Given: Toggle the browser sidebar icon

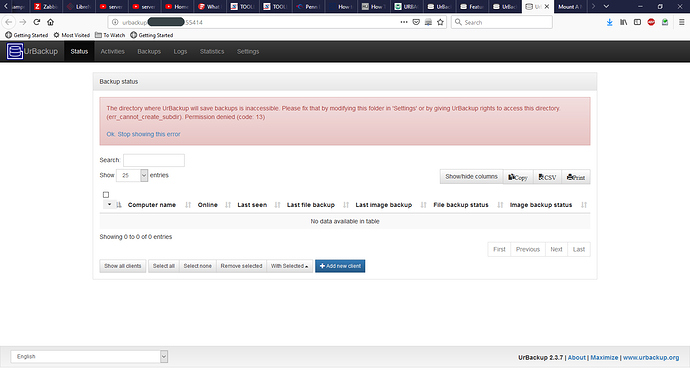Looking at the screenshot, I should tap(637, 22).
